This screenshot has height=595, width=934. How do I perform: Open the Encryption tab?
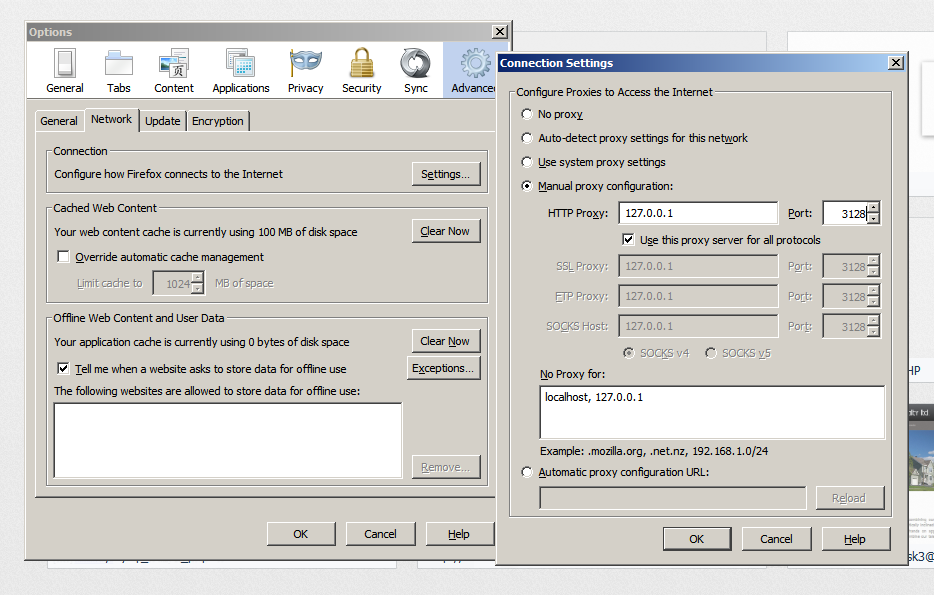coord(217,120)
